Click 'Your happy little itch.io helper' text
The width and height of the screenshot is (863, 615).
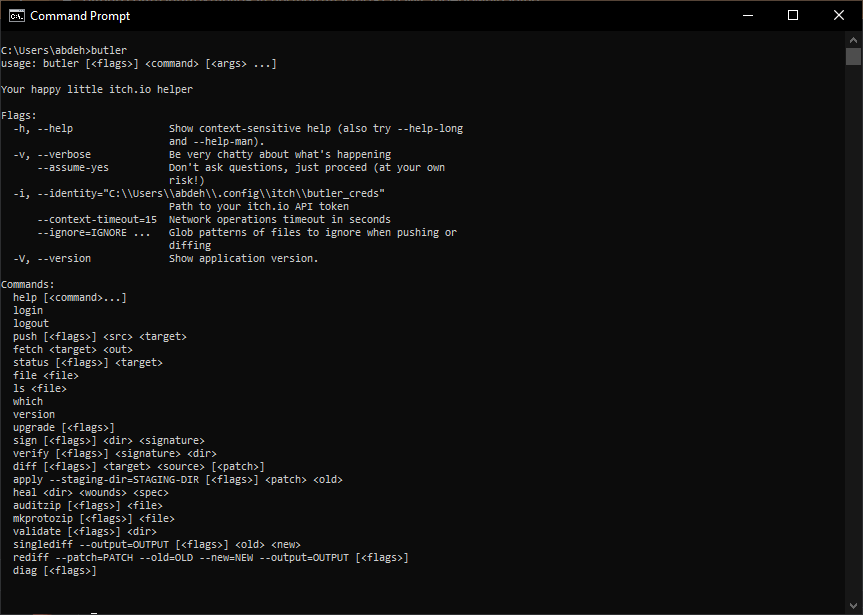click(x=97, y=89)
